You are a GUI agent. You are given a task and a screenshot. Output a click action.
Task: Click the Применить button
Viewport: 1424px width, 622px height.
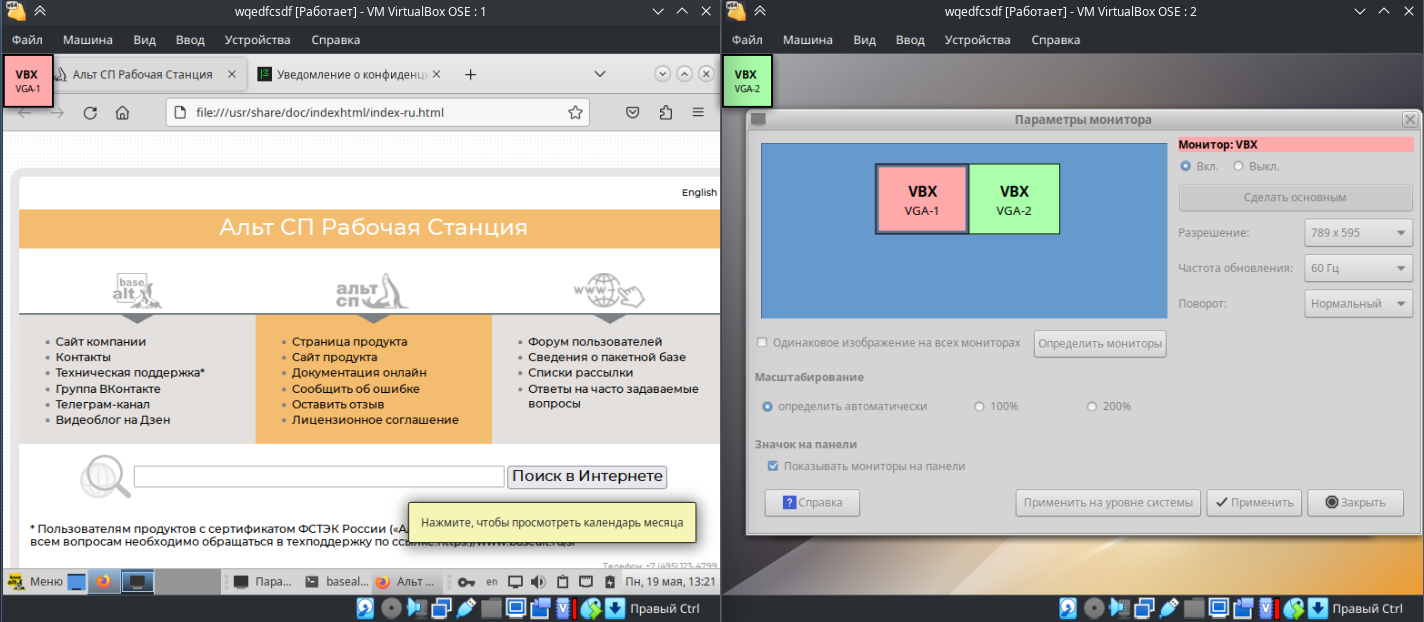click(1254, 503)
